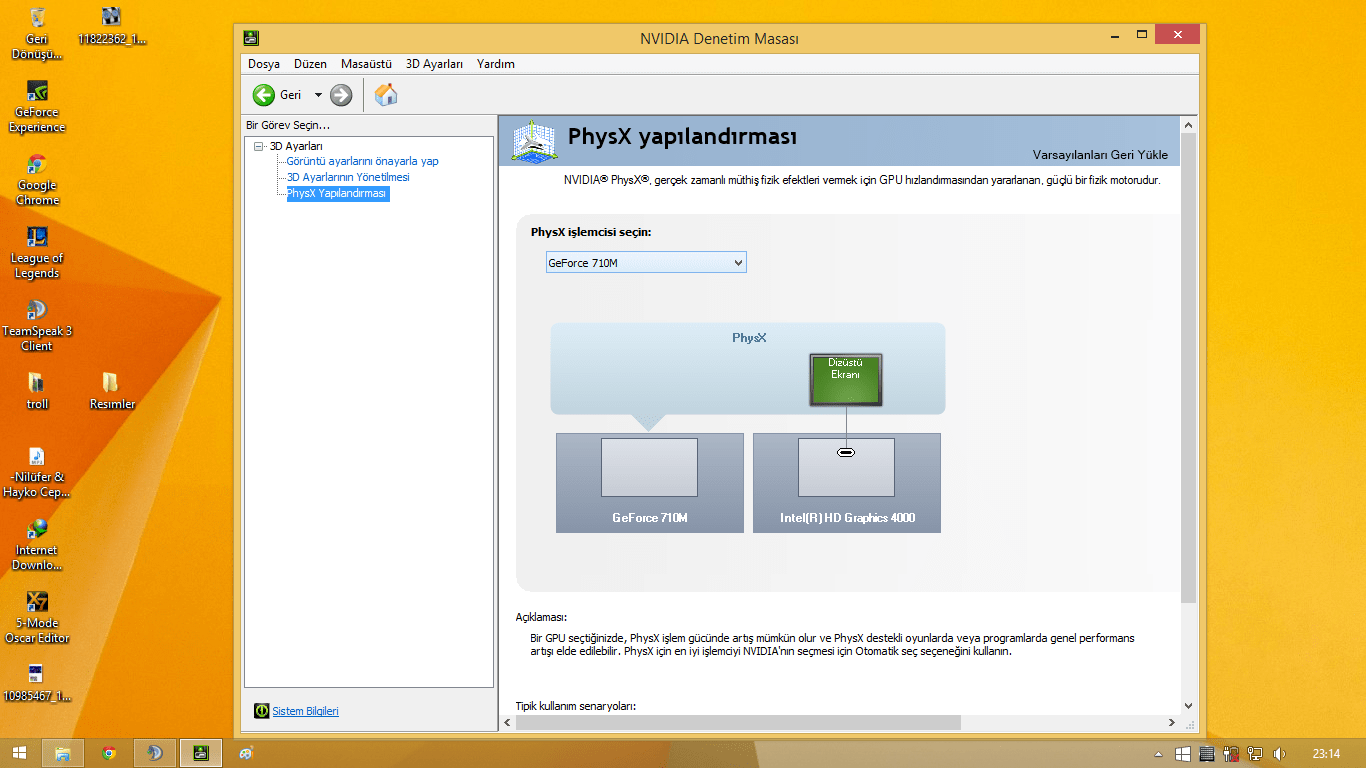Select the -Nilüfer & Hayko Cep... audio file
The image size is (1366, 768).
[37, 471]
